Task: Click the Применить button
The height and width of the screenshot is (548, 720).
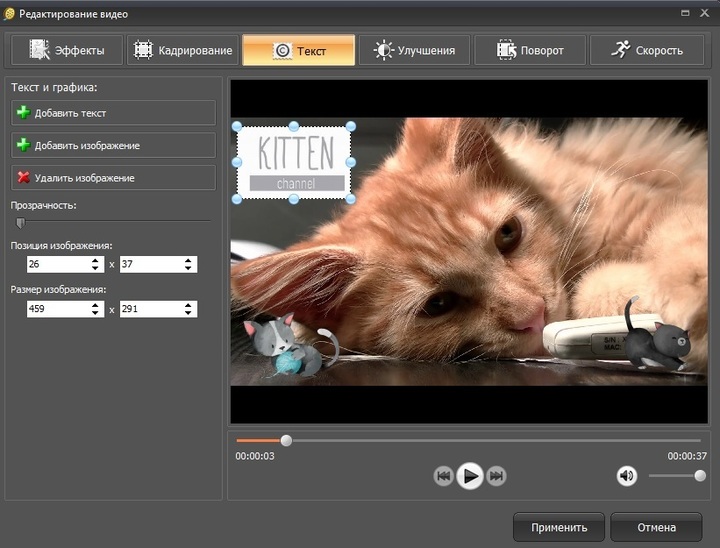Action: 558,527
